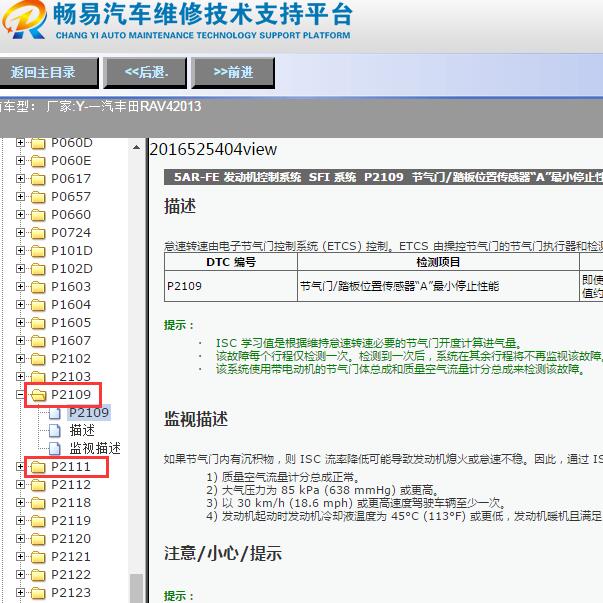Open the P2111 folder icon
The width and height of the screenshot is (603, 603).
click(x=38, y=467)
